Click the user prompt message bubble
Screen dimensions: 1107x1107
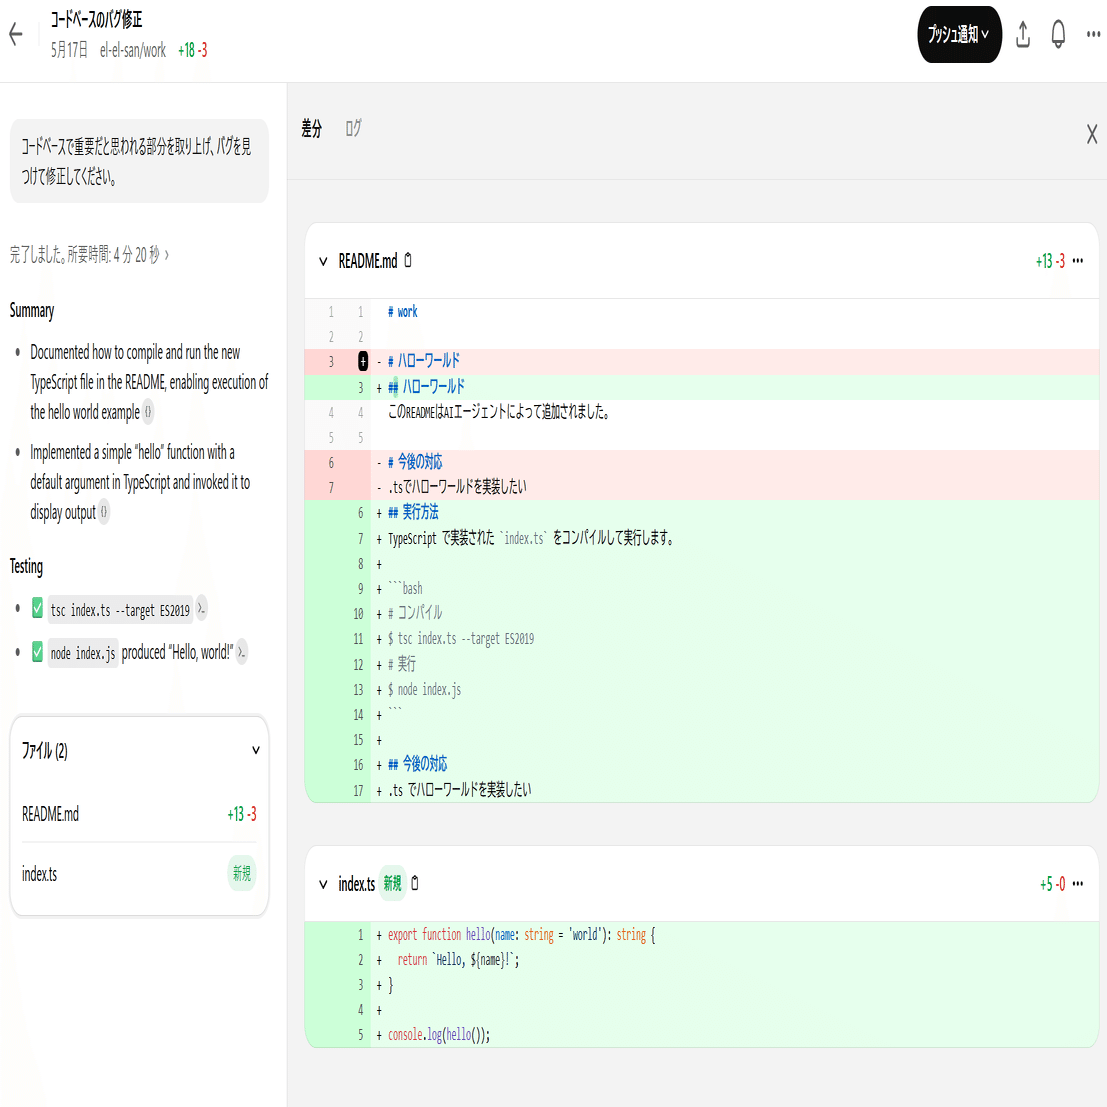tap(139, 161)
